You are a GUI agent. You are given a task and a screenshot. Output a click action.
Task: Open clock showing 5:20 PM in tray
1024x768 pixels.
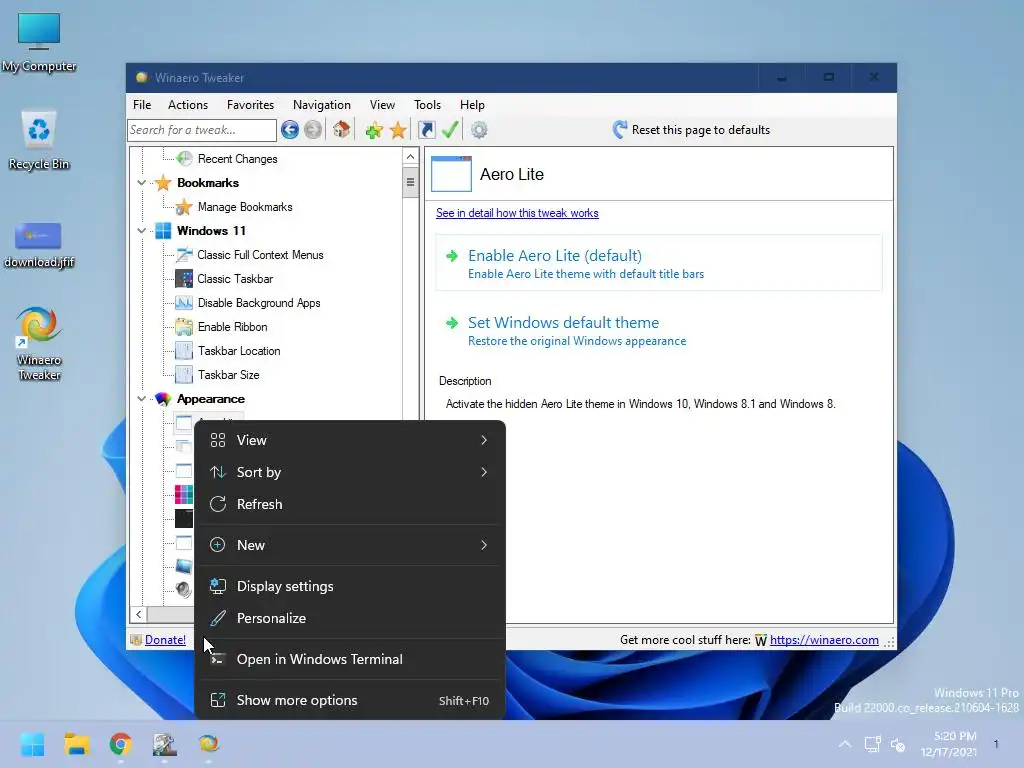(950, 744)
